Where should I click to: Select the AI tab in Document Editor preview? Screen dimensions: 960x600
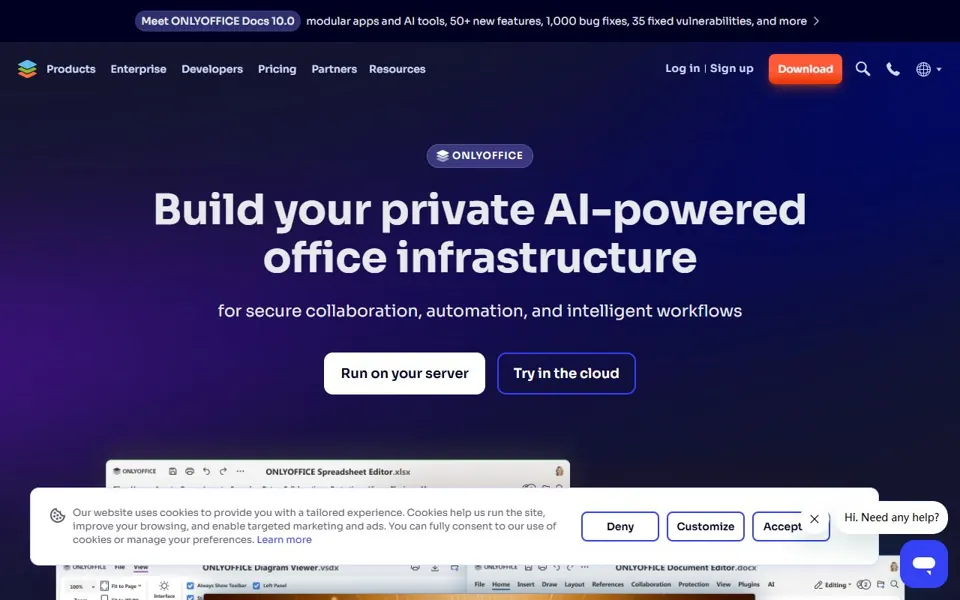coord(771,585)
